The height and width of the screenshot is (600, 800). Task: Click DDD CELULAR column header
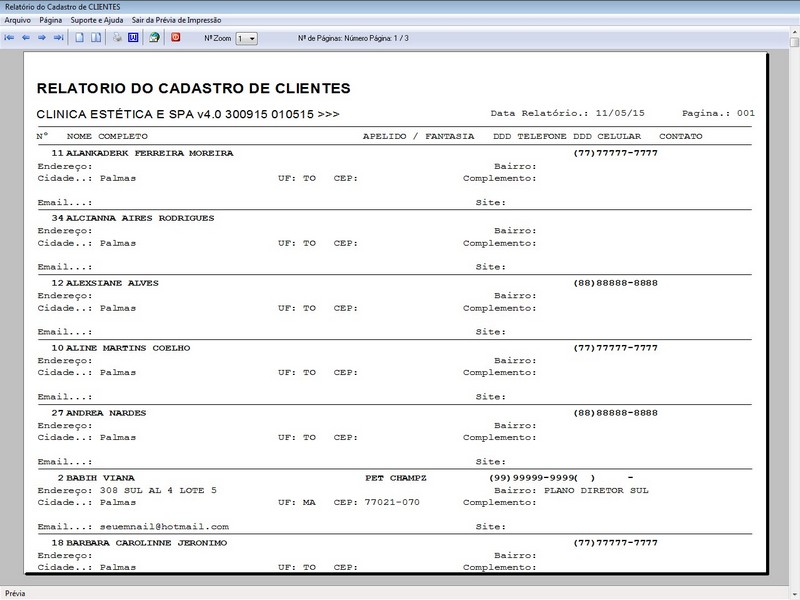[607, 136]
